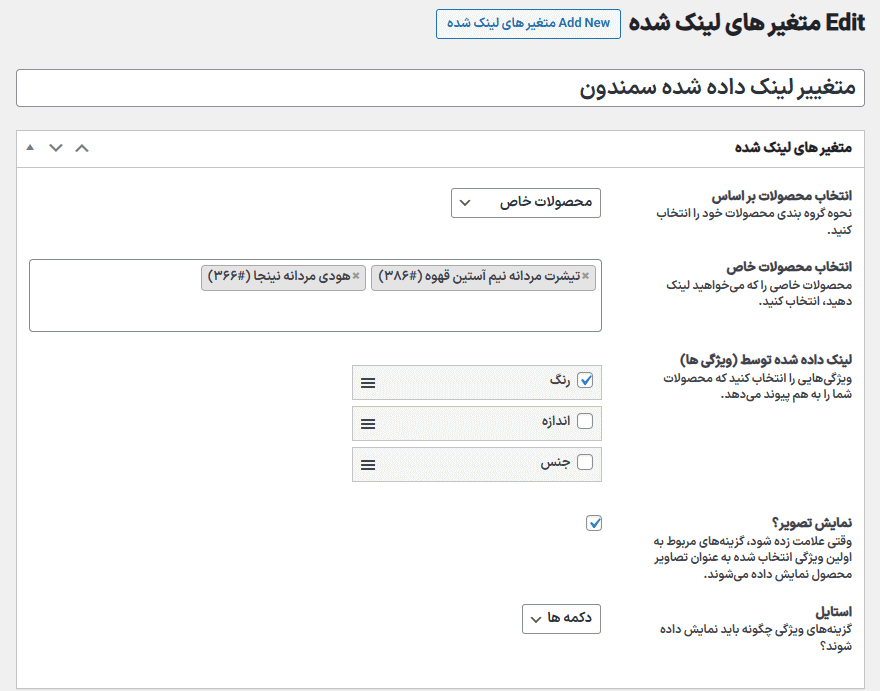Uncheck the رنگ attribute checkbox
The width and height of the screenshot is (880, 691).
pos(586,380)
